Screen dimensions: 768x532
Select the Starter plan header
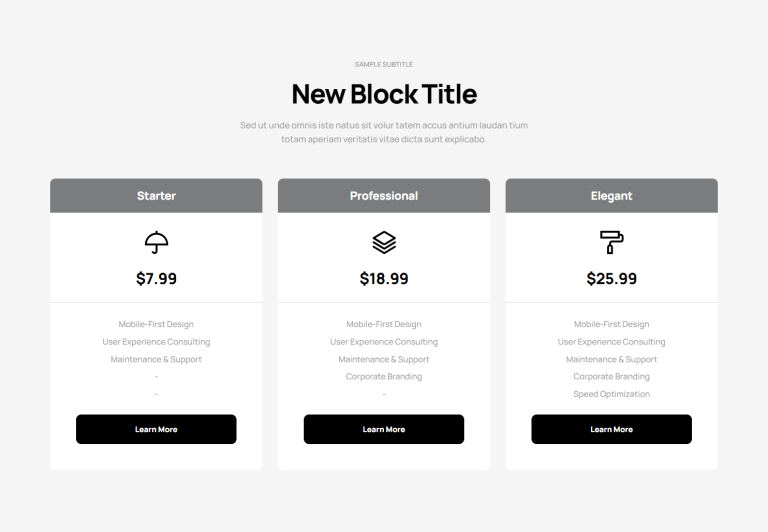point(156,196)
